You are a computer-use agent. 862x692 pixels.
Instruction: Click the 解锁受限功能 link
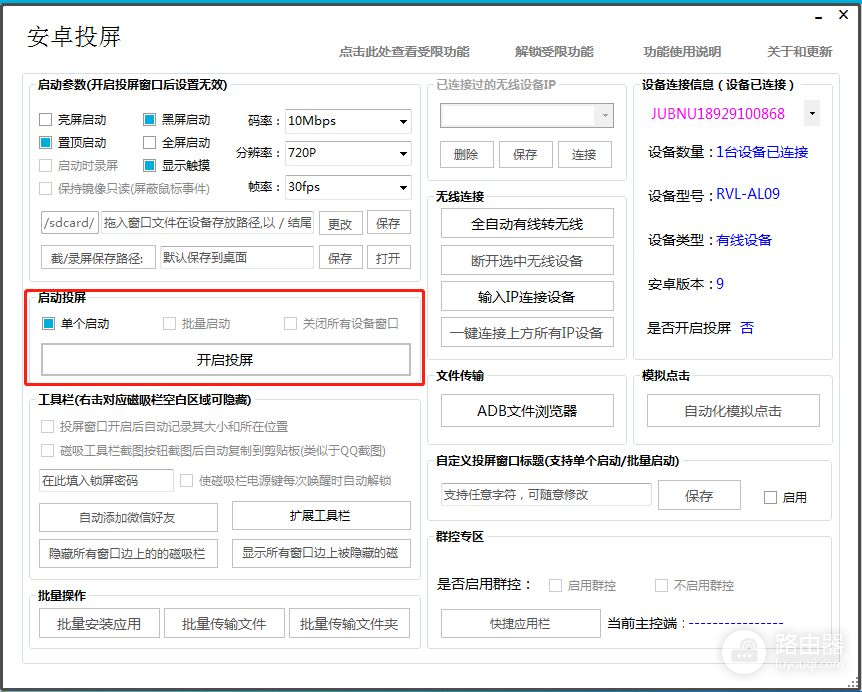(554, 52)
